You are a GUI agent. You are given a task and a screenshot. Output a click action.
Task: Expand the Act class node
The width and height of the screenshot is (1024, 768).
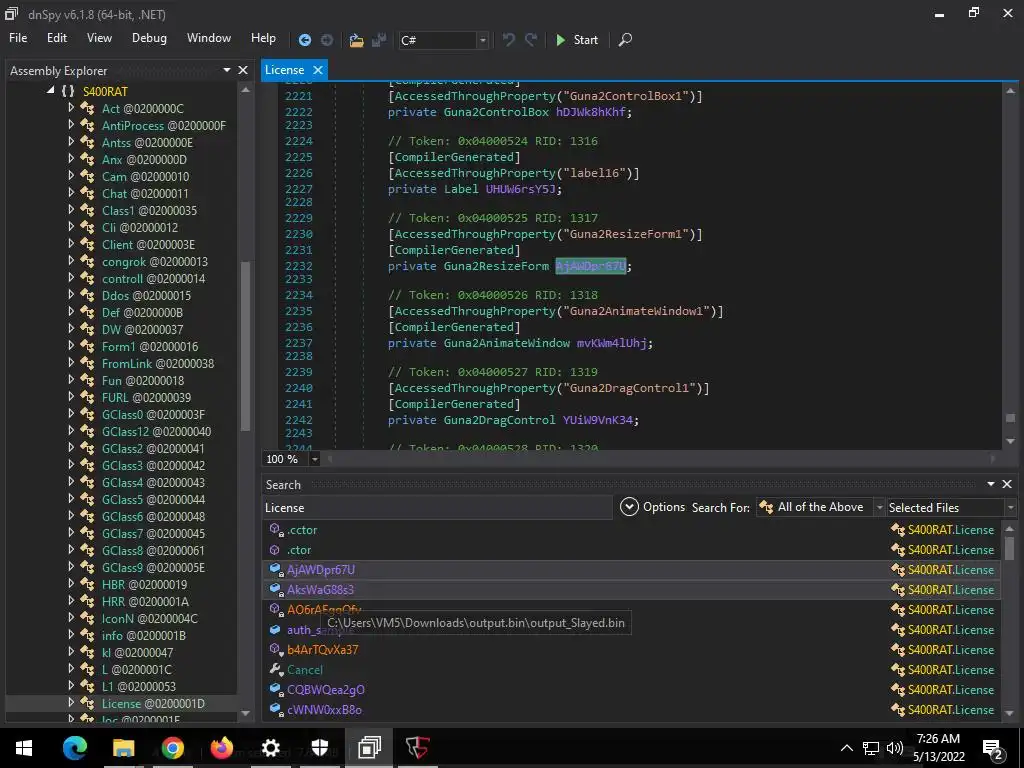click(x=71, y=108)
